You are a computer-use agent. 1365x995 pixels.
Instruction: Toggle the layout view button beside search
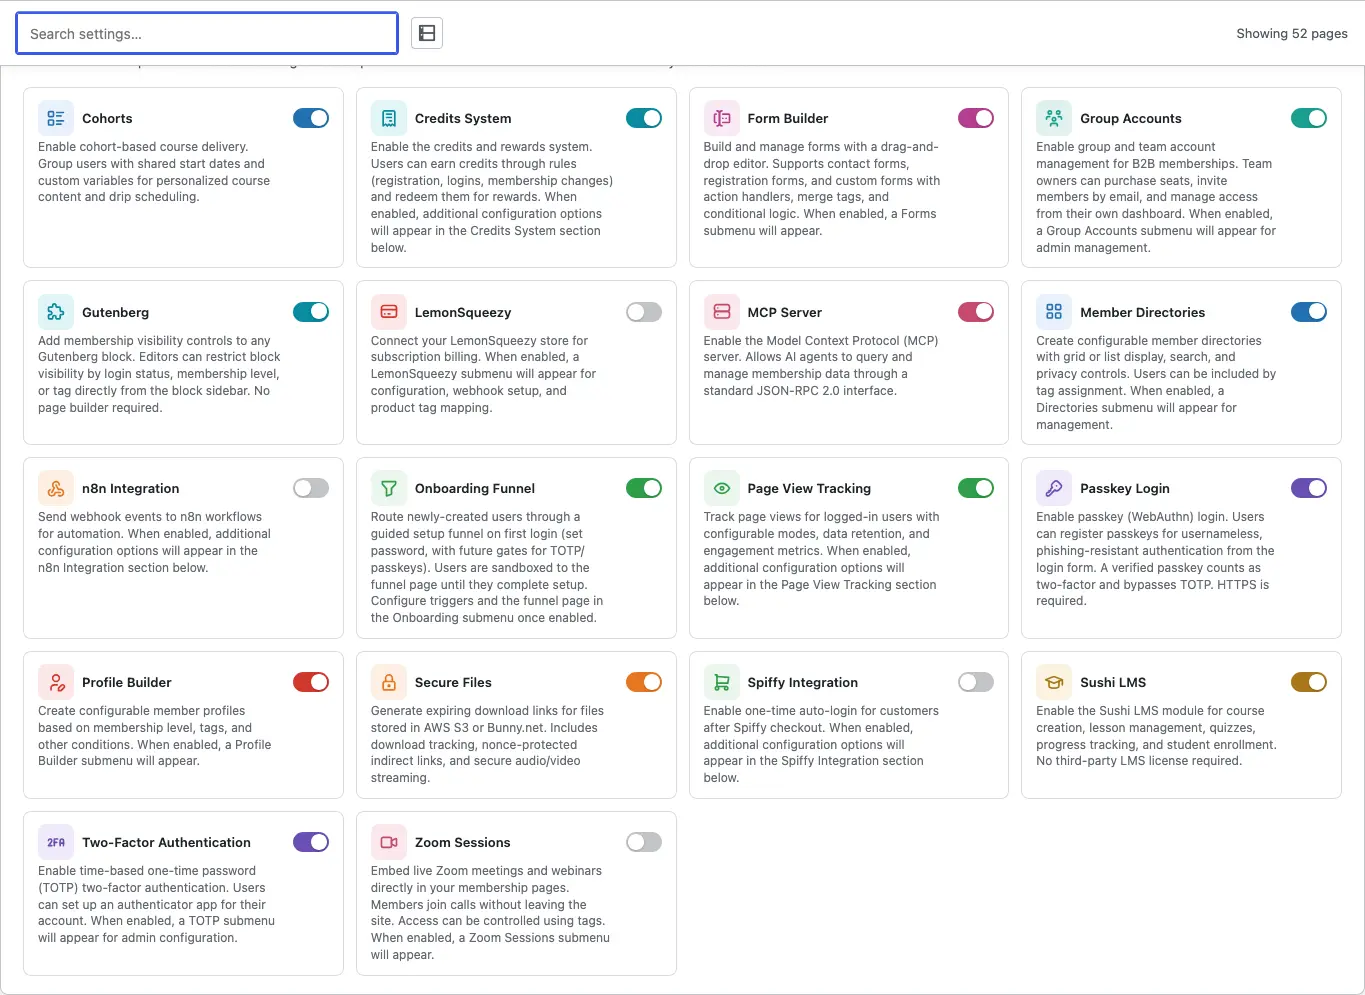427,33
